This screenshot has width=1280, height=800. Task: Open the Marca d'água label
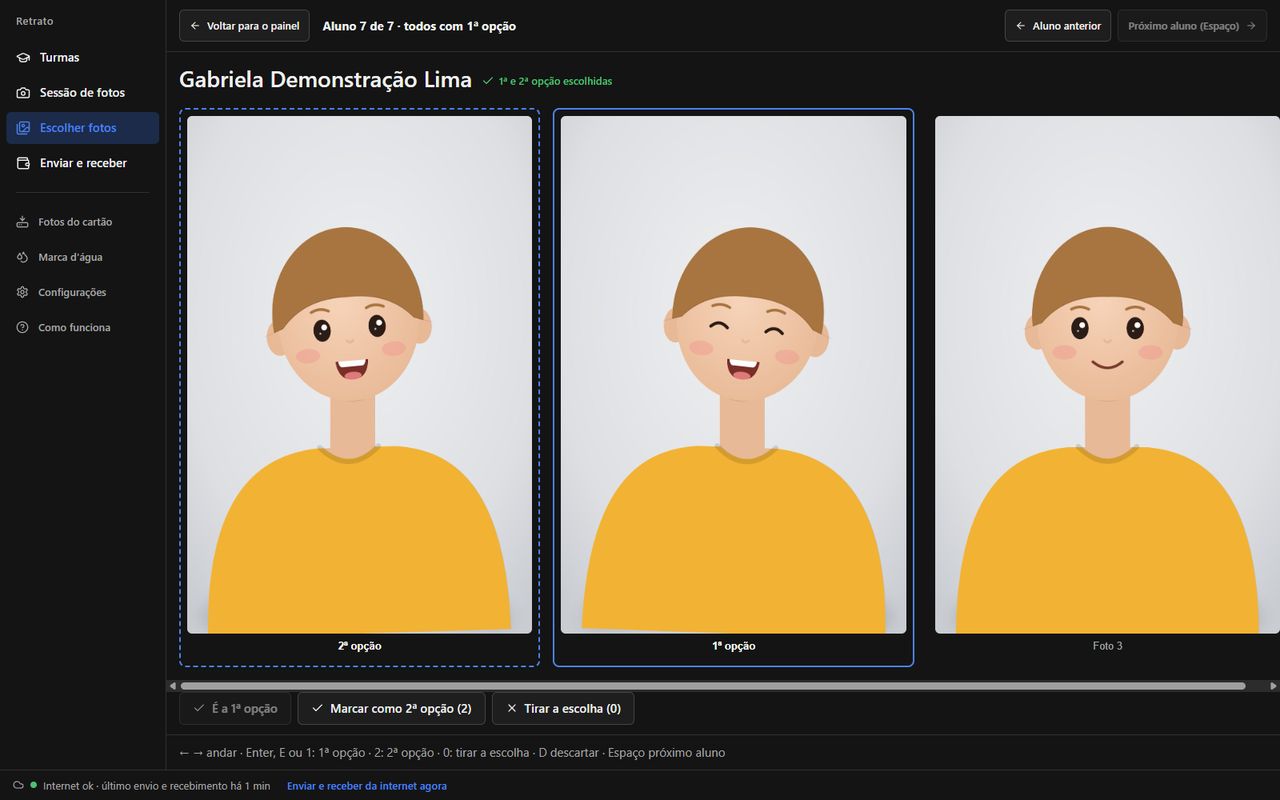(70, 257)
